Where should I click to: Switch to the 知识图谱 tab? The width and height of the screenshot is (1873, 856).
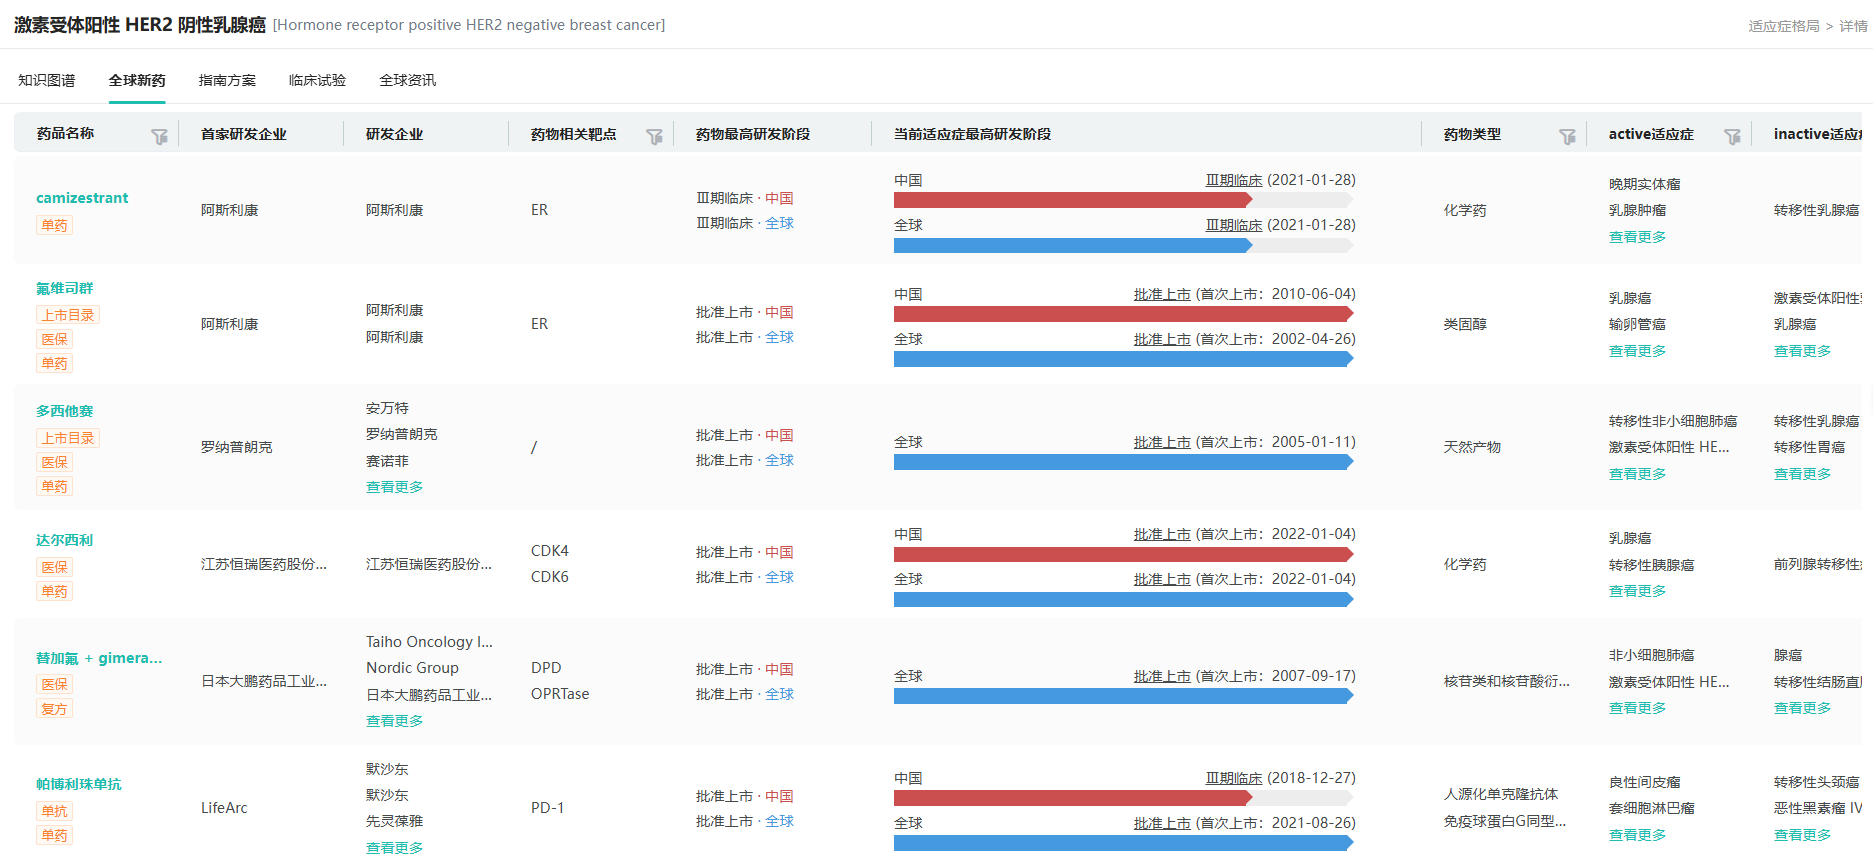point(47,80)
